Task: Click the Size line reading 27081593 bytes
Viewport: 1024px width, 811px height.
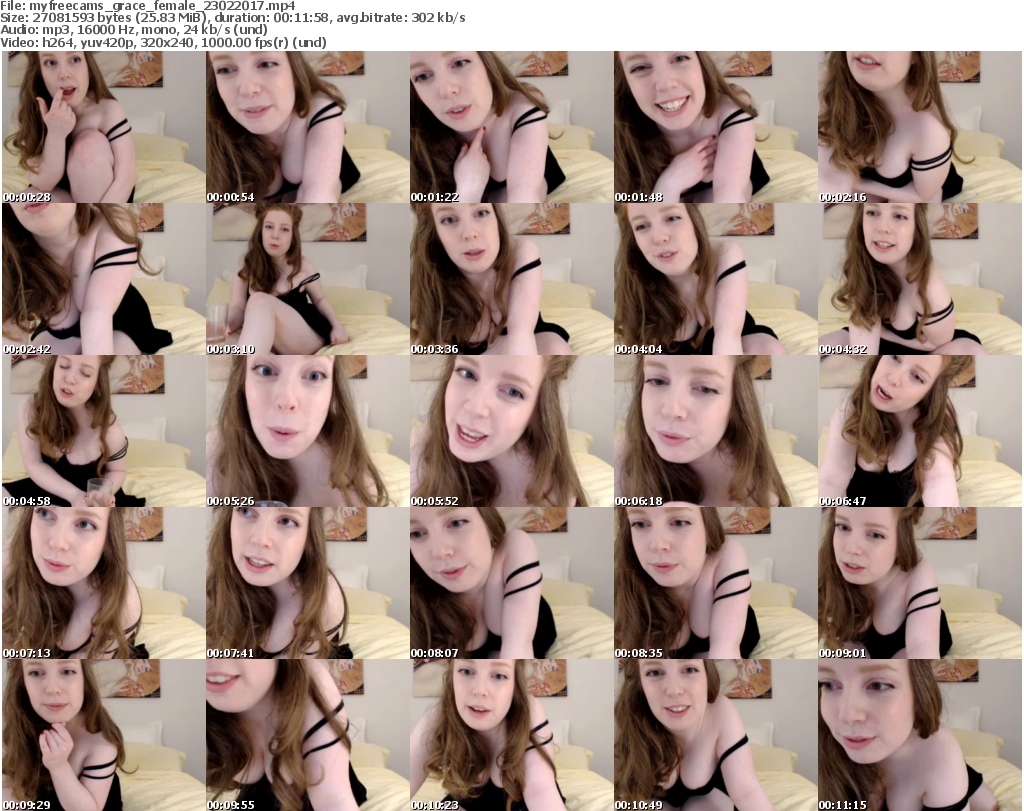Action: (x=233, y=18)
